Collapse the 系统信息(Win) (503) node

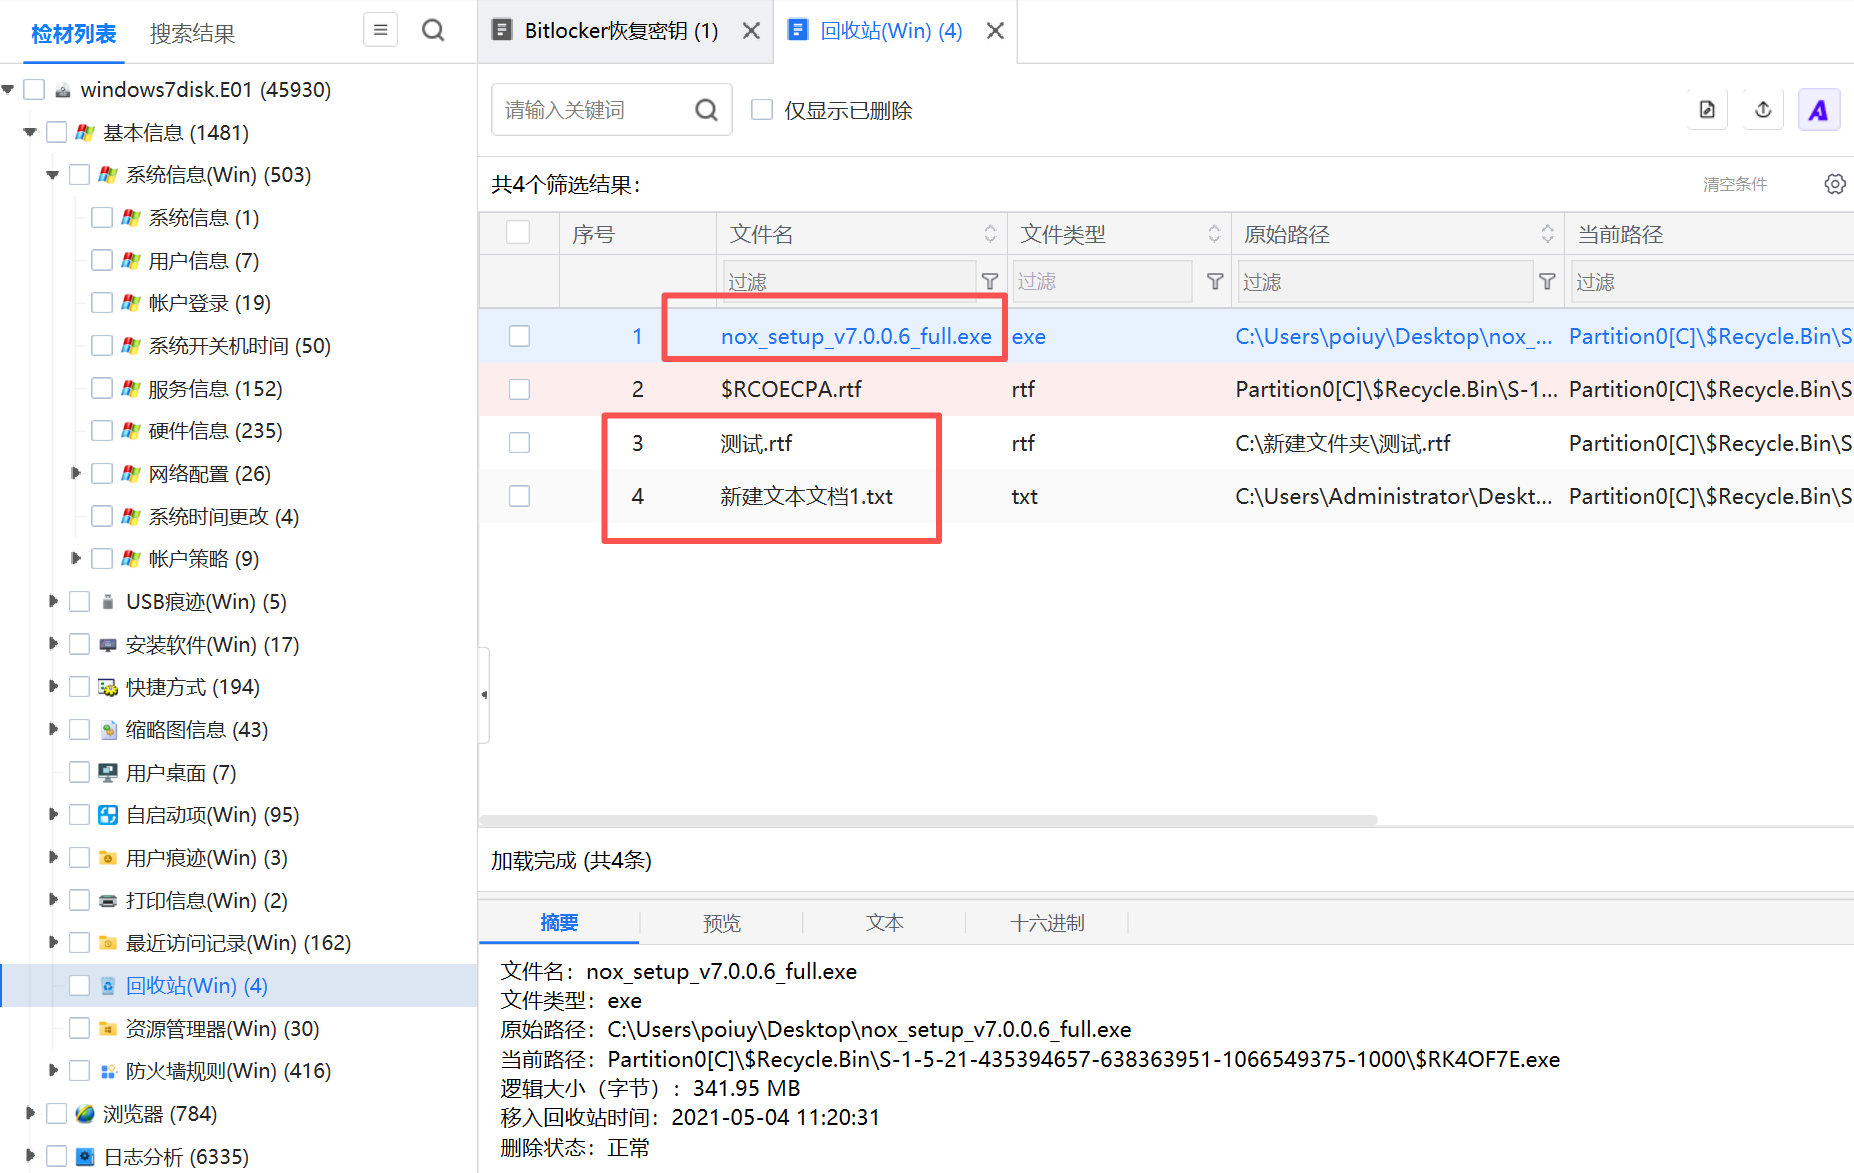pos(53,175)
